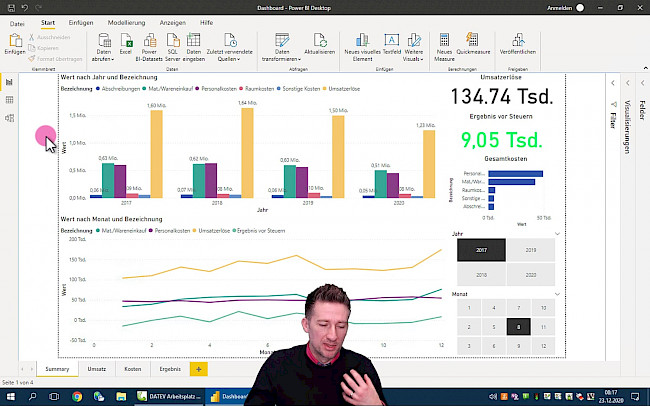Expand the Monat slicer chevron

point(557,294)
